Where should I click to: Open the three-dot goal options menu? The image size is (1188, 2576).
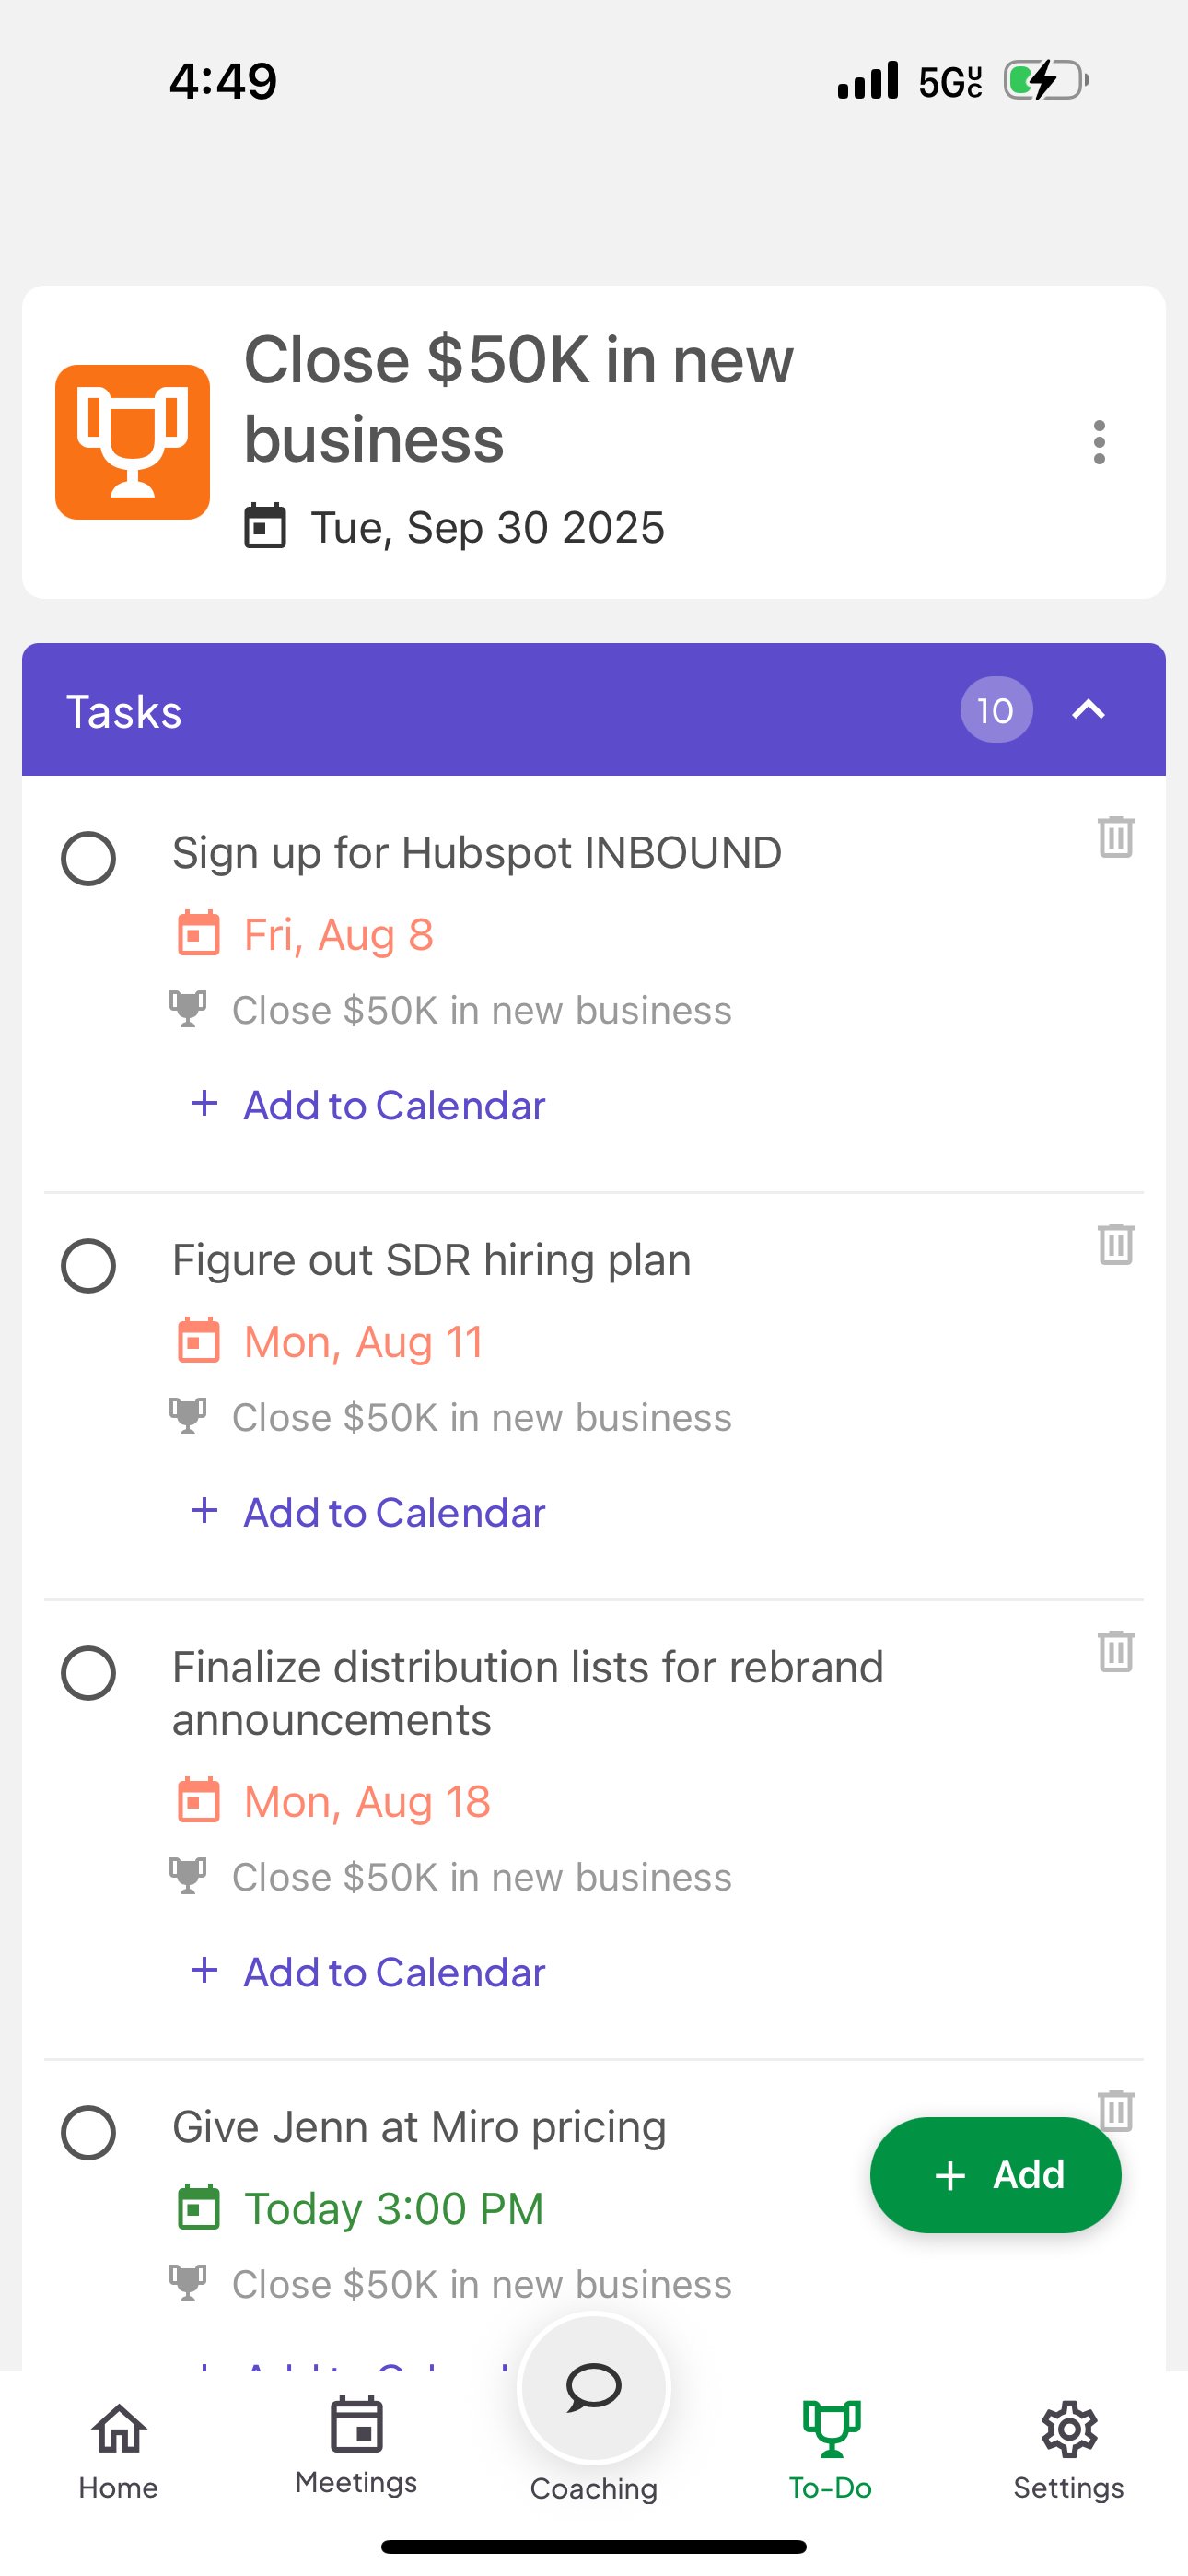[1099, 442]
